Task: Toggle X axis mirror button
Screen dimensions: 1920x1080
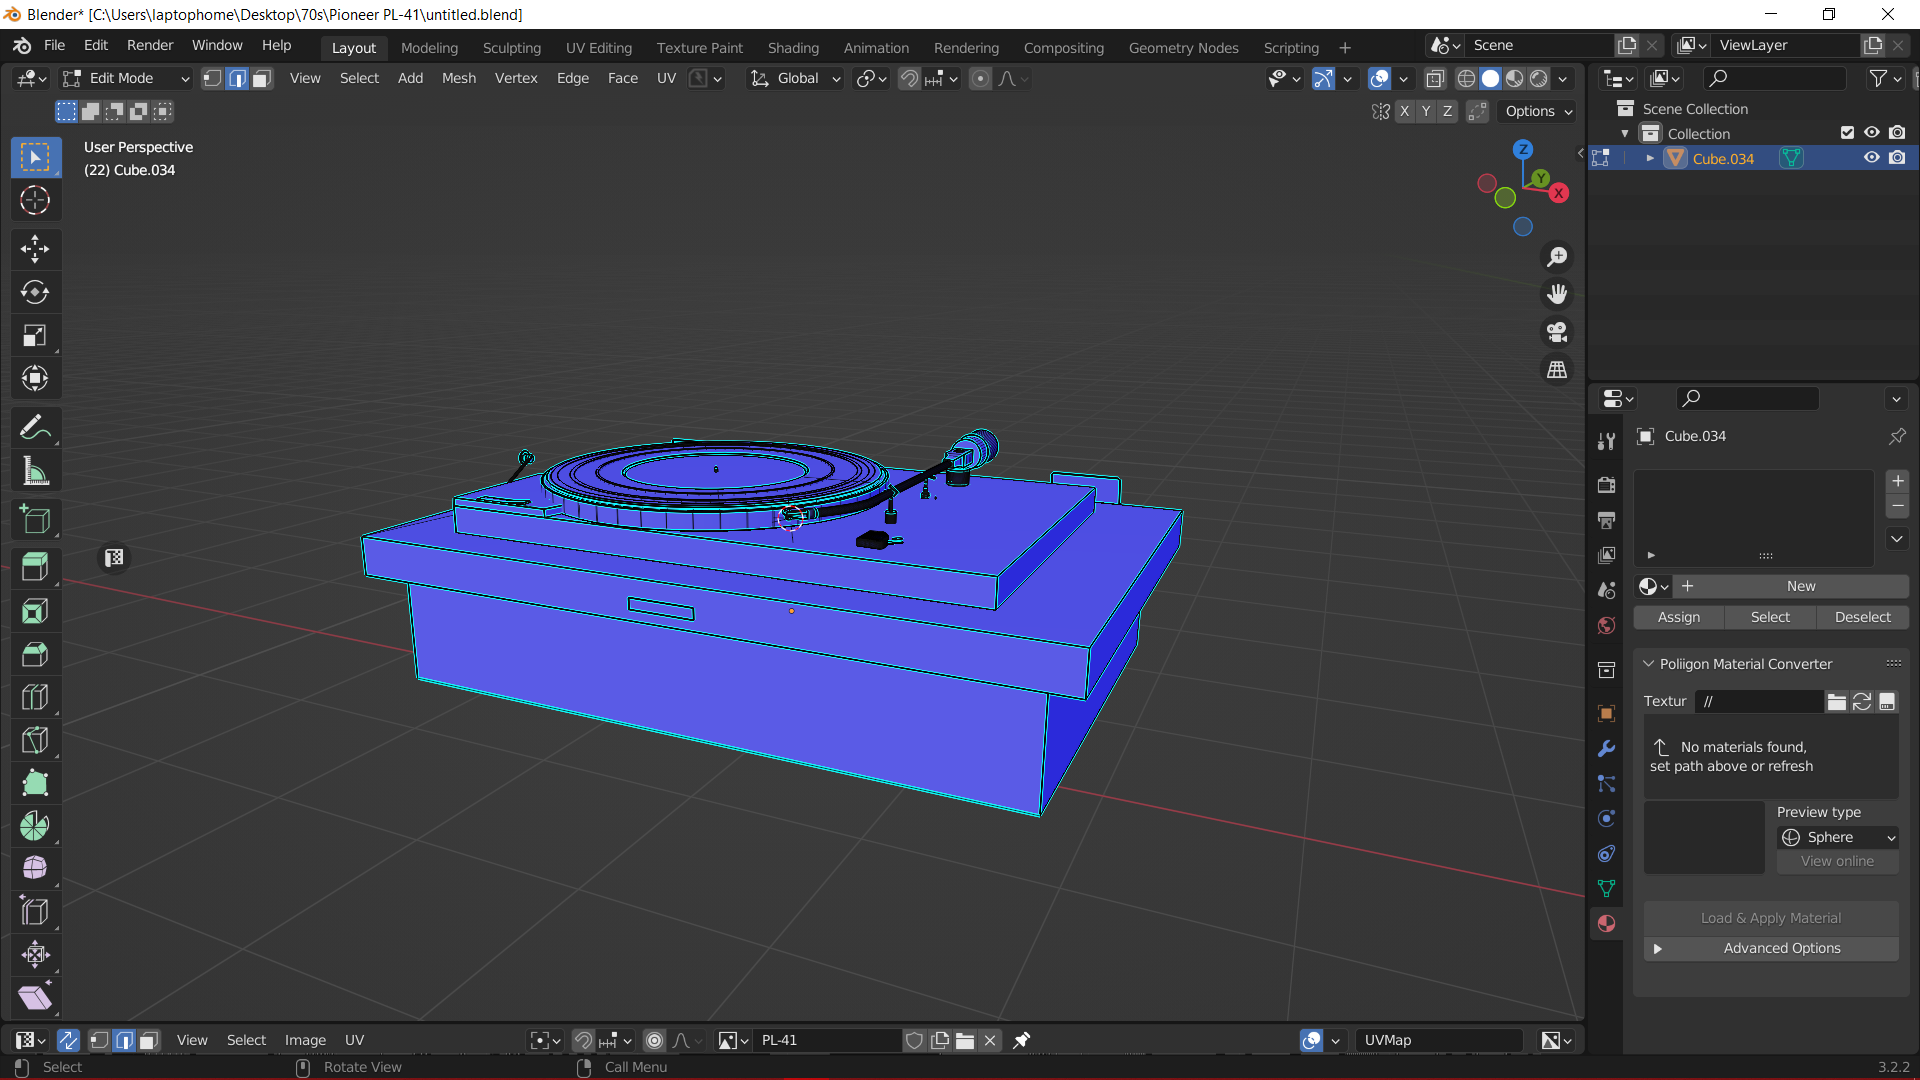Action: [1405, 111]
